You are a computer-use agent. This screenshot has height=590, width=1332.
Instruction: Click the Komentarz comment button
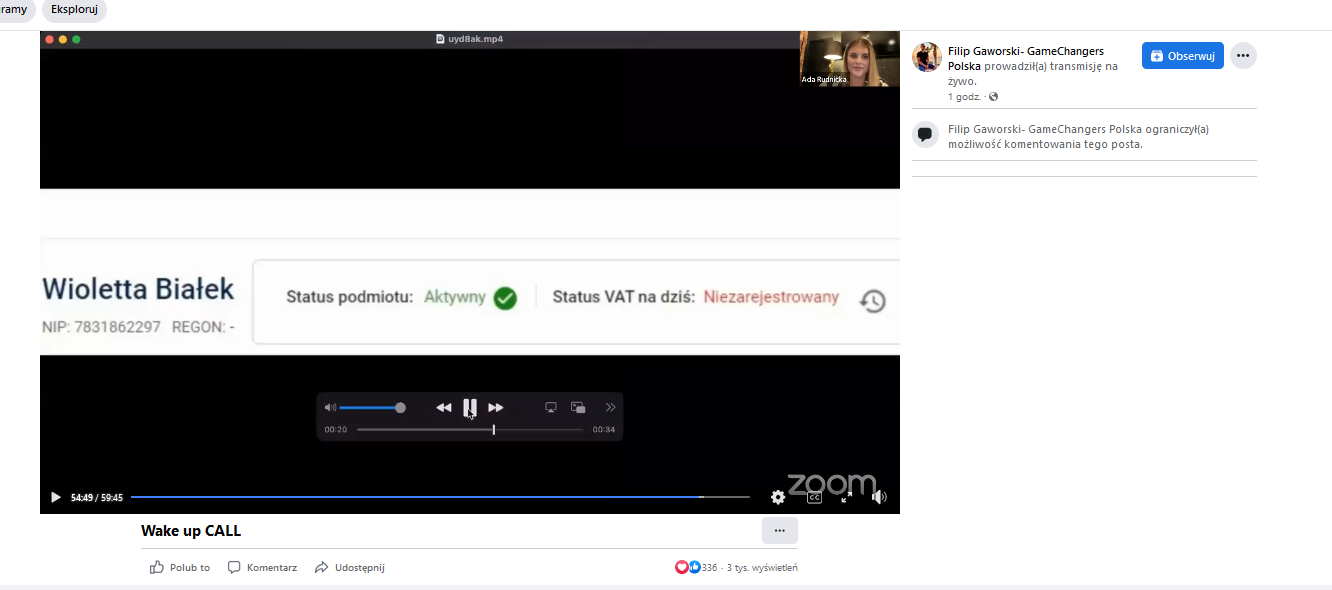click(262, 567)
